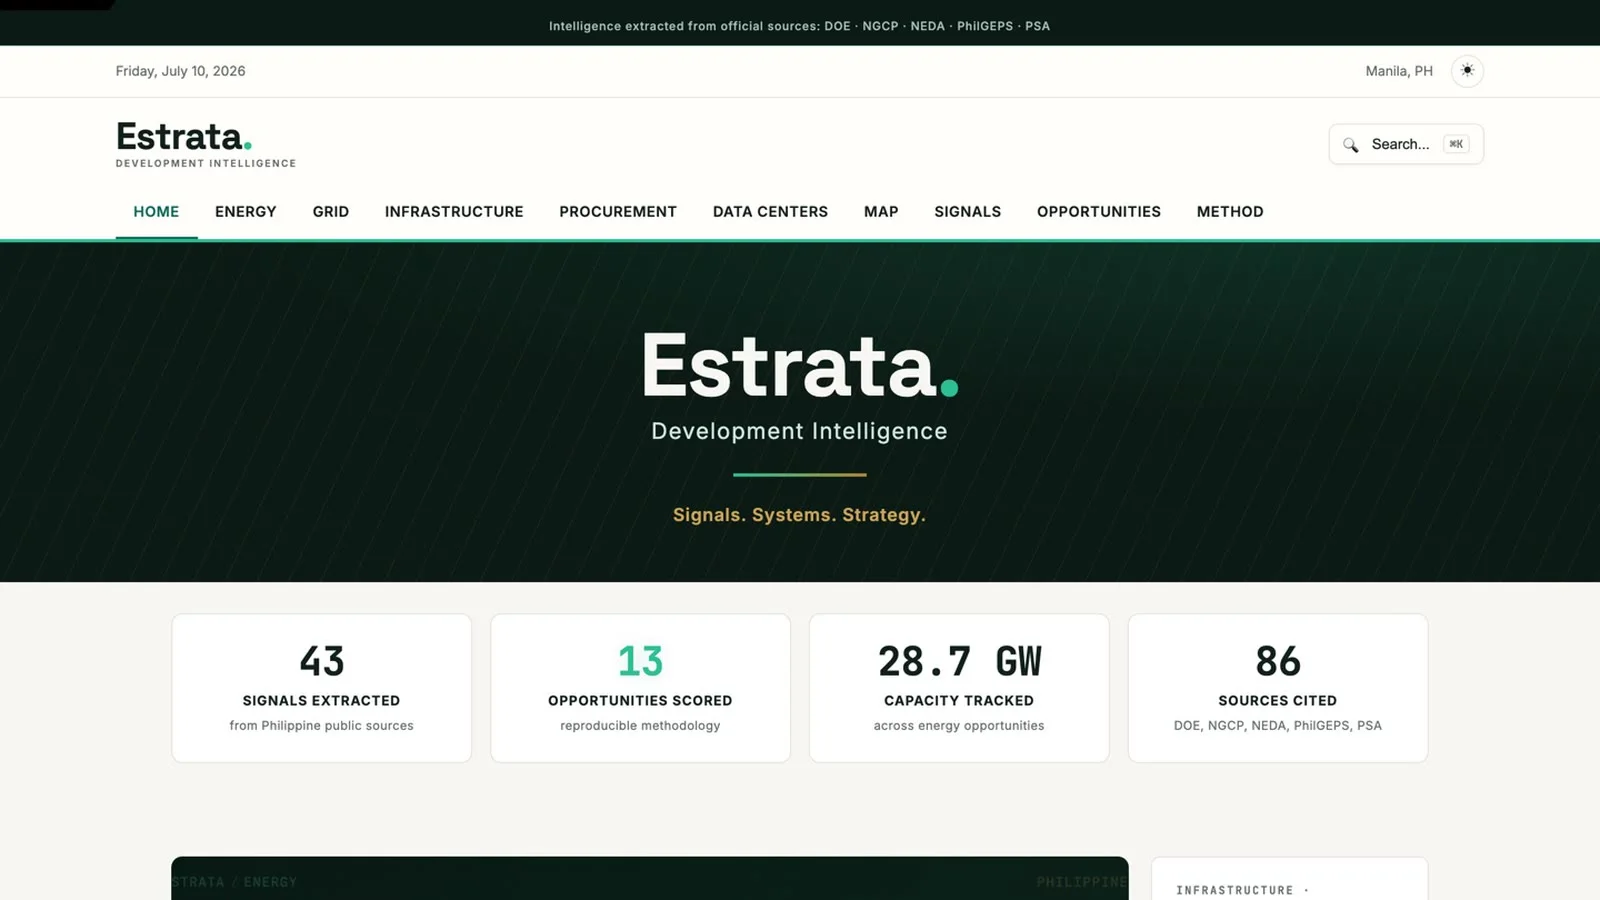Click the 'Development Intelligence' hero subtitle
This screenshot has height=900, width=1600.
[x=799, y=431]
